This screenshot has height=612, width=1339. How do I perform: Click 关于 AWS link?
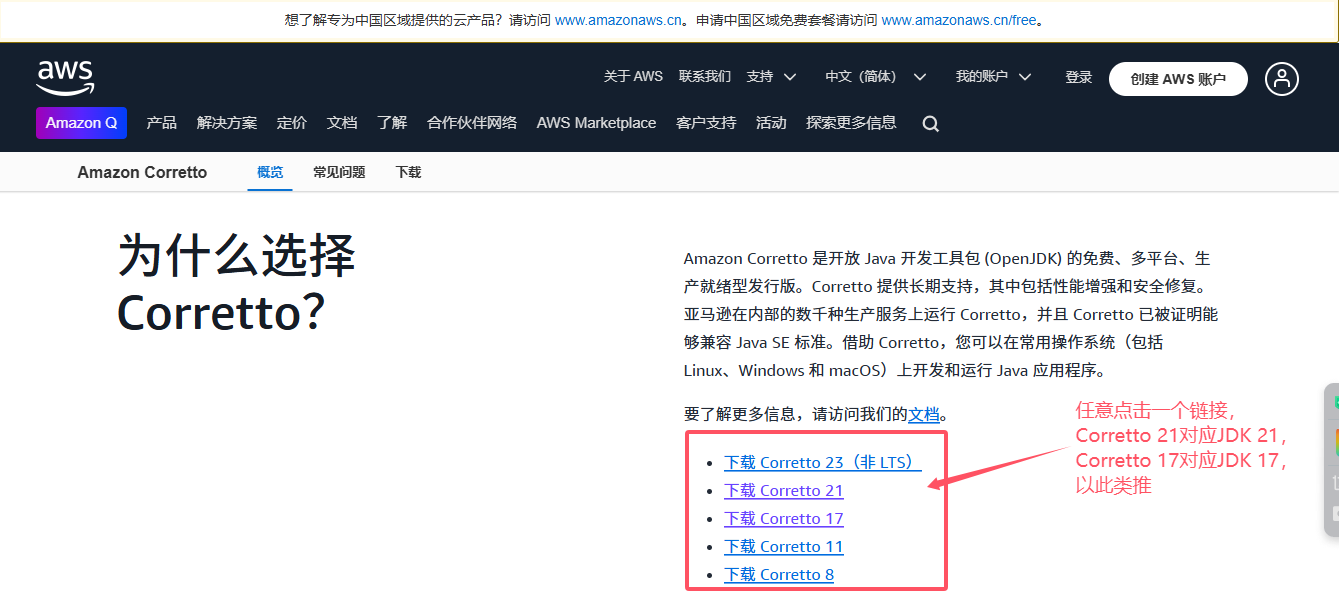633,77
